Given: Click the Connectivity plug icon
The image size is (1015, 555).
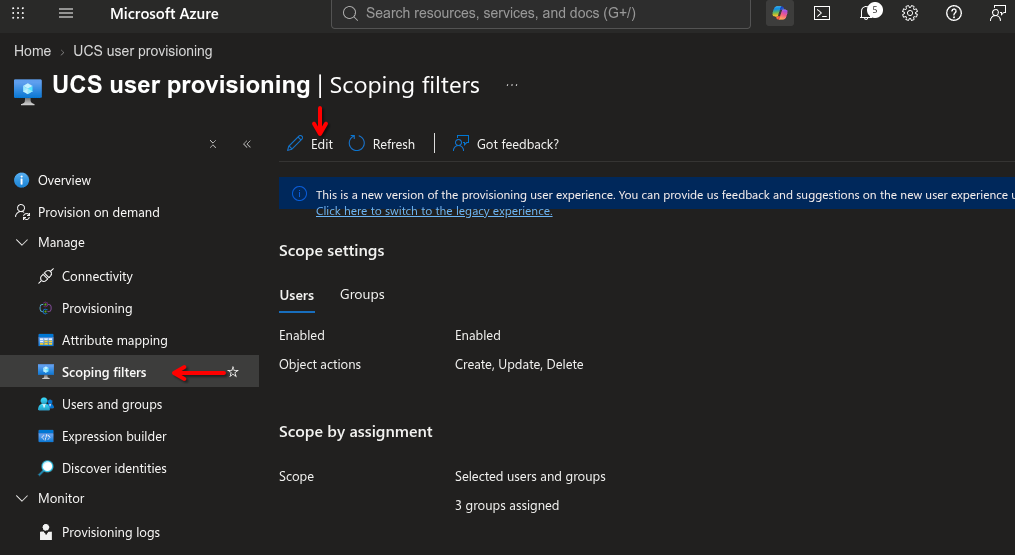Looking at the screenshot, I should 45,276.
